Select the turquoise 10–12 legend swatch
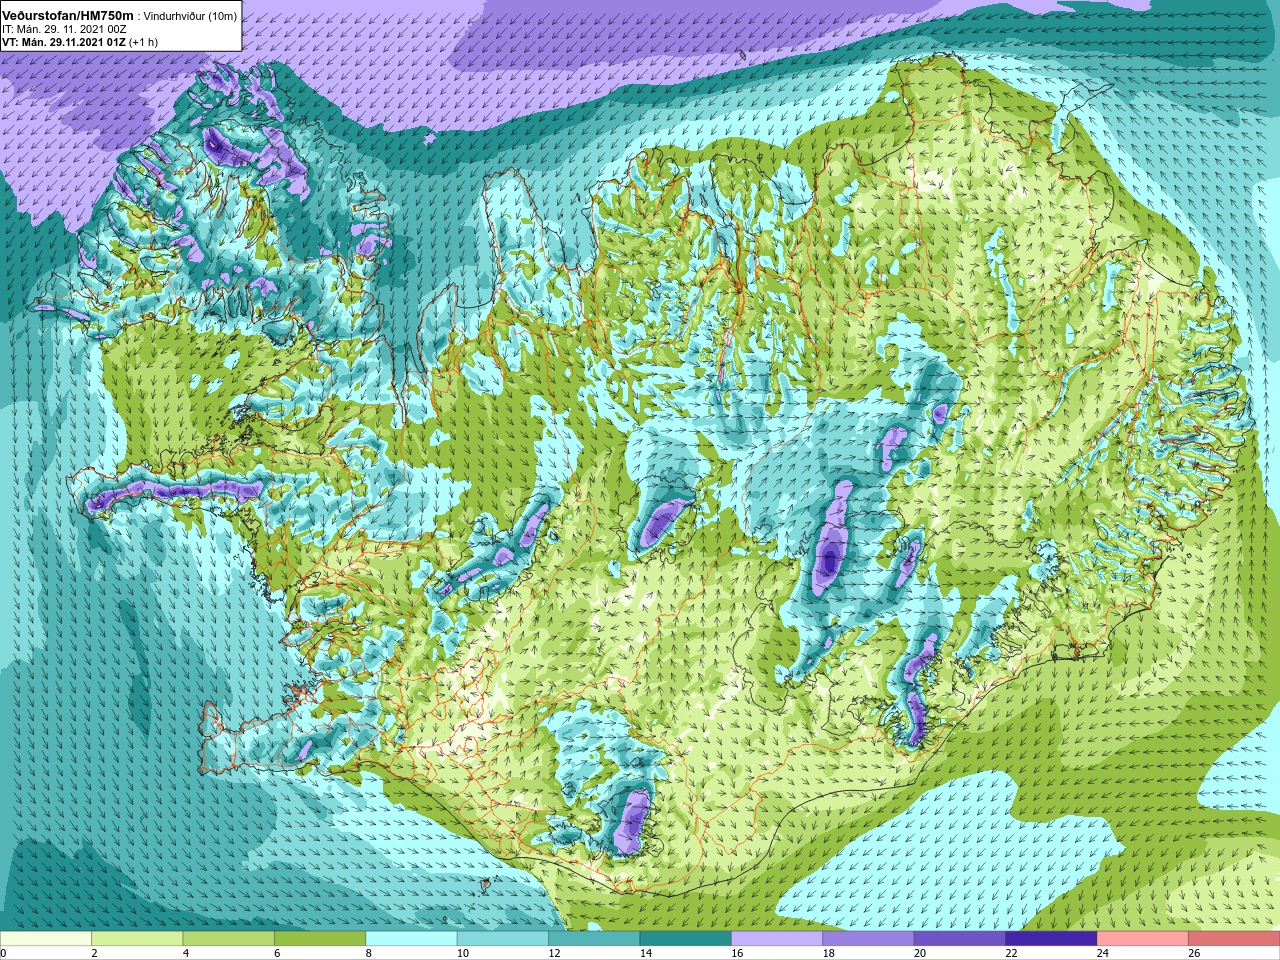The image size is (1280, 960). pyautogui.click(x=503, y=939)
